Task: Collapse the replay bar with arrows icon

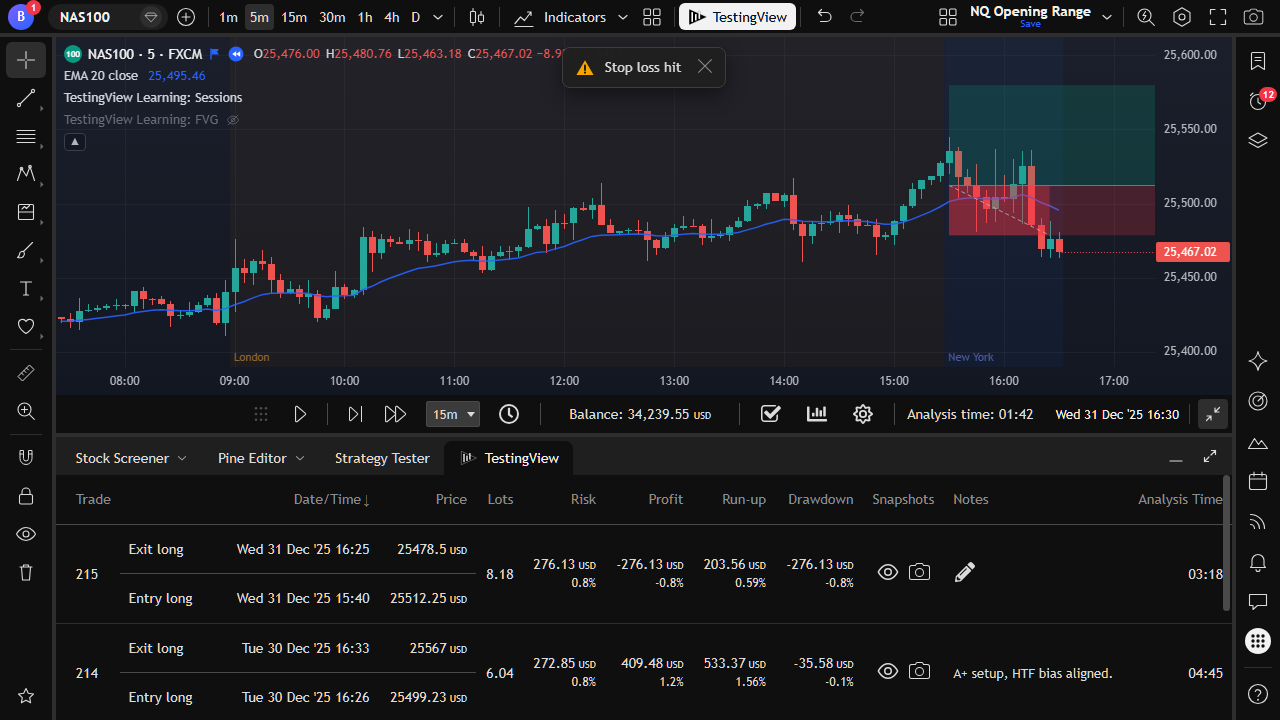Action: [x=1213, y=414]
